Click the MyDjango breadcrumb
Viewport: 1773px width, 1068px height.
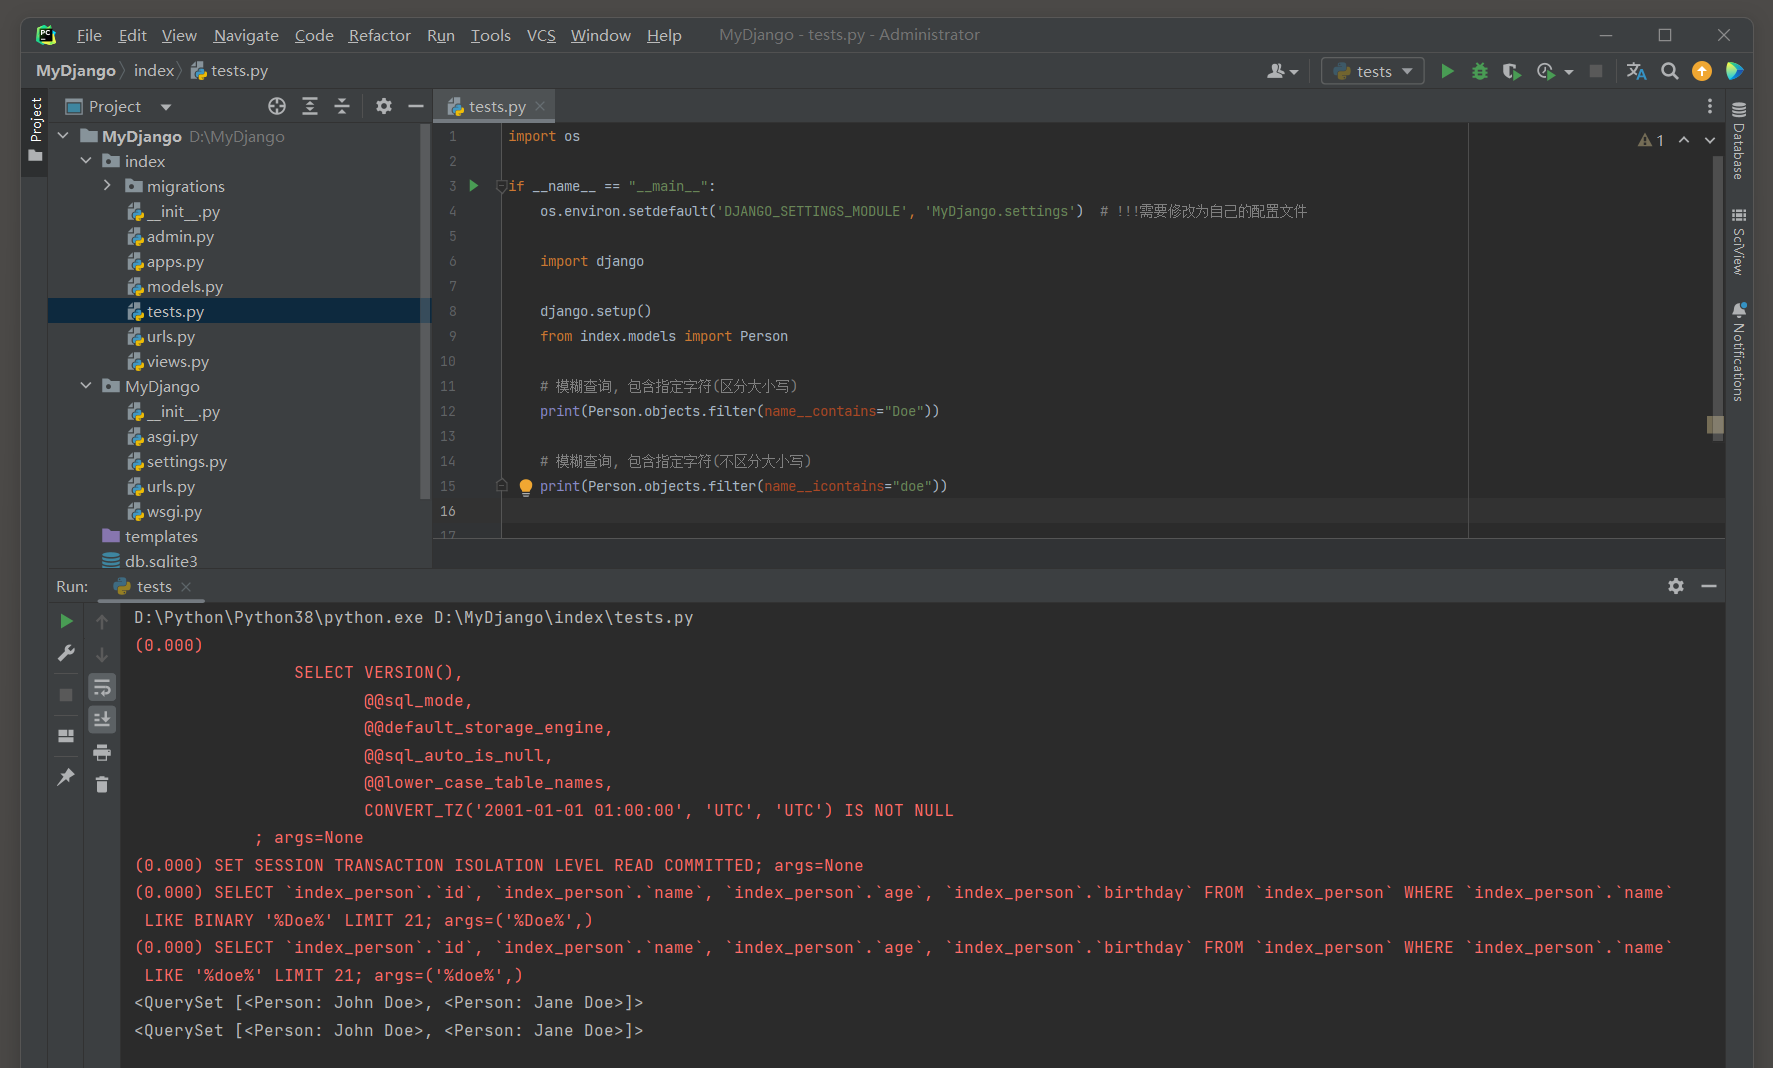click(x=76, y=71)
